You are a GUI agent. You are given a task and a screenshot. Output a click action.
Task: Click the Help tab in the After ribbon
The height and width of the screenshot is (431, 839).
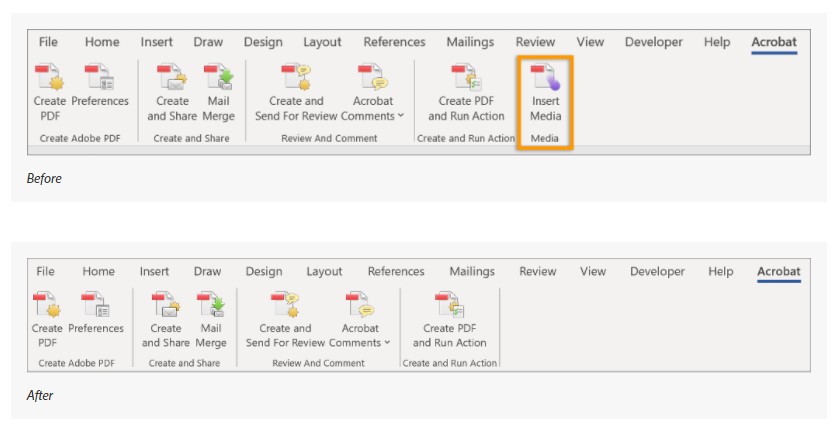[x=721, y=271]
